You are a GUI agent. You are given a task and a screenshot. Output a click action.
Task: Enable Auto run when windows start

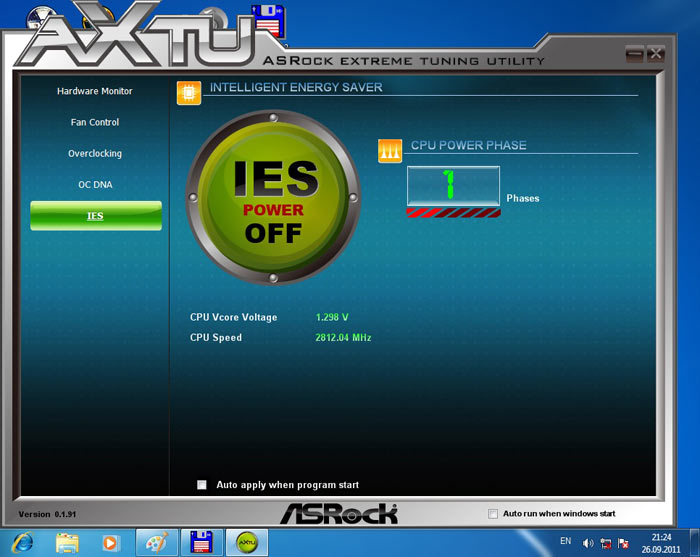493,514
